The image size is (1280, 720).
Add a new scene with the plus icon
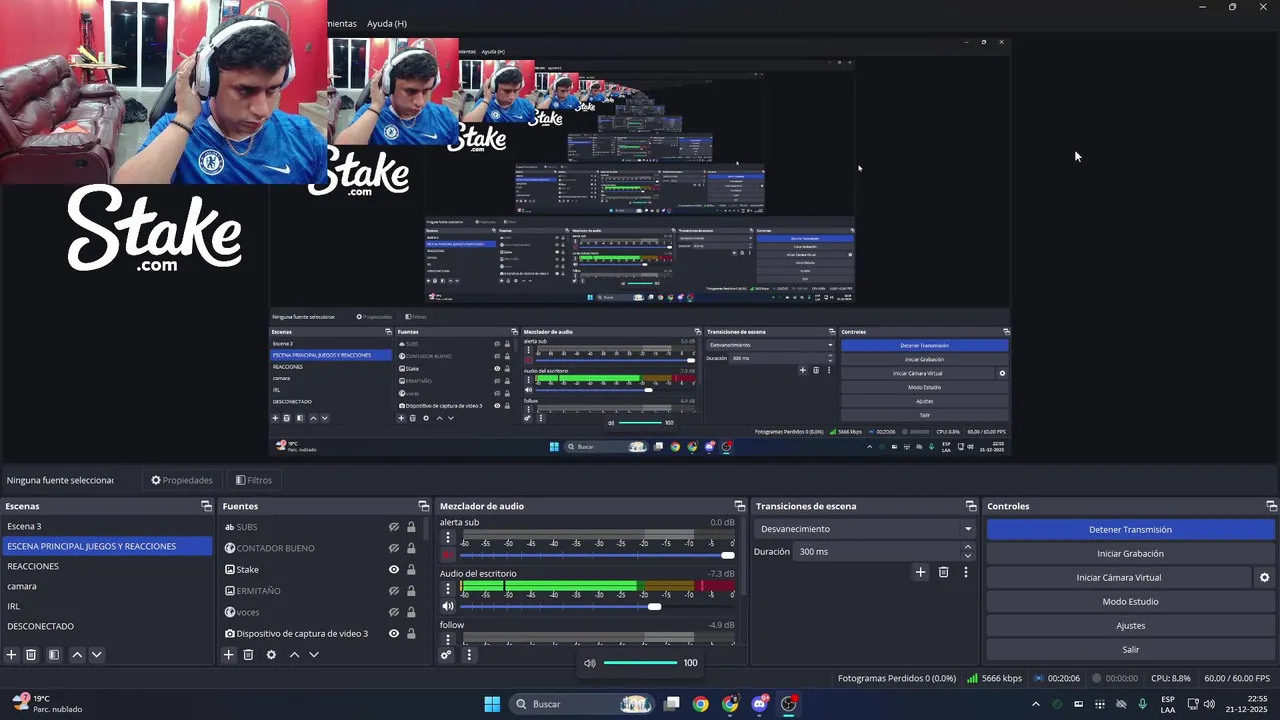point(12,655)
